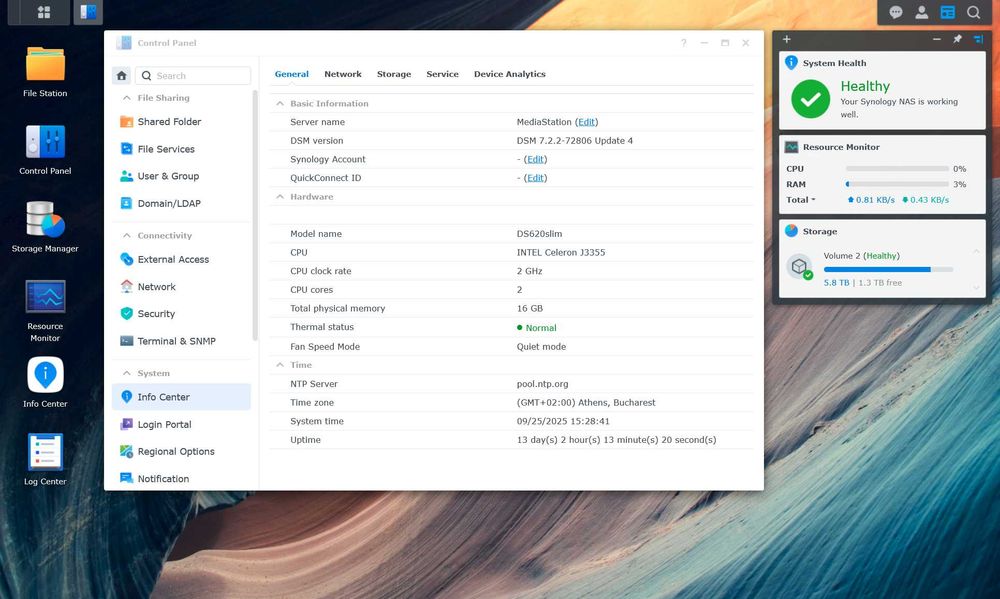
Task: Show previous volume in Storage widget
Action: click(976, 252)
